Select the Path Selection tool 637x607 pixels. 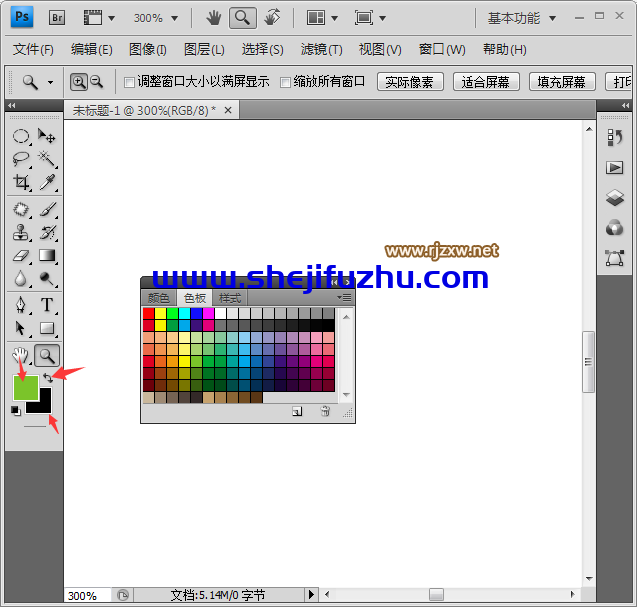[21, 328]
